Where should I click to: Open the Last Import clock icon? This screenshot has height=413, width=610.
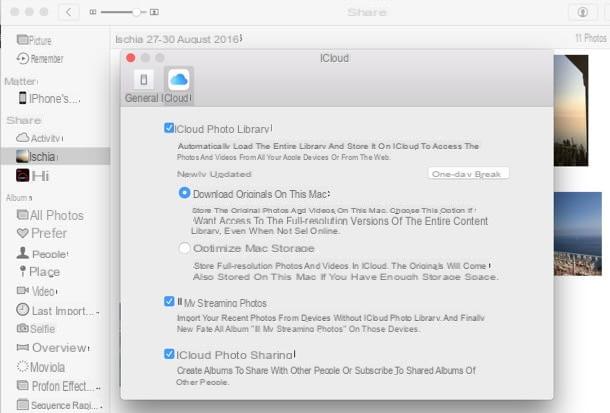pos(23,310)
